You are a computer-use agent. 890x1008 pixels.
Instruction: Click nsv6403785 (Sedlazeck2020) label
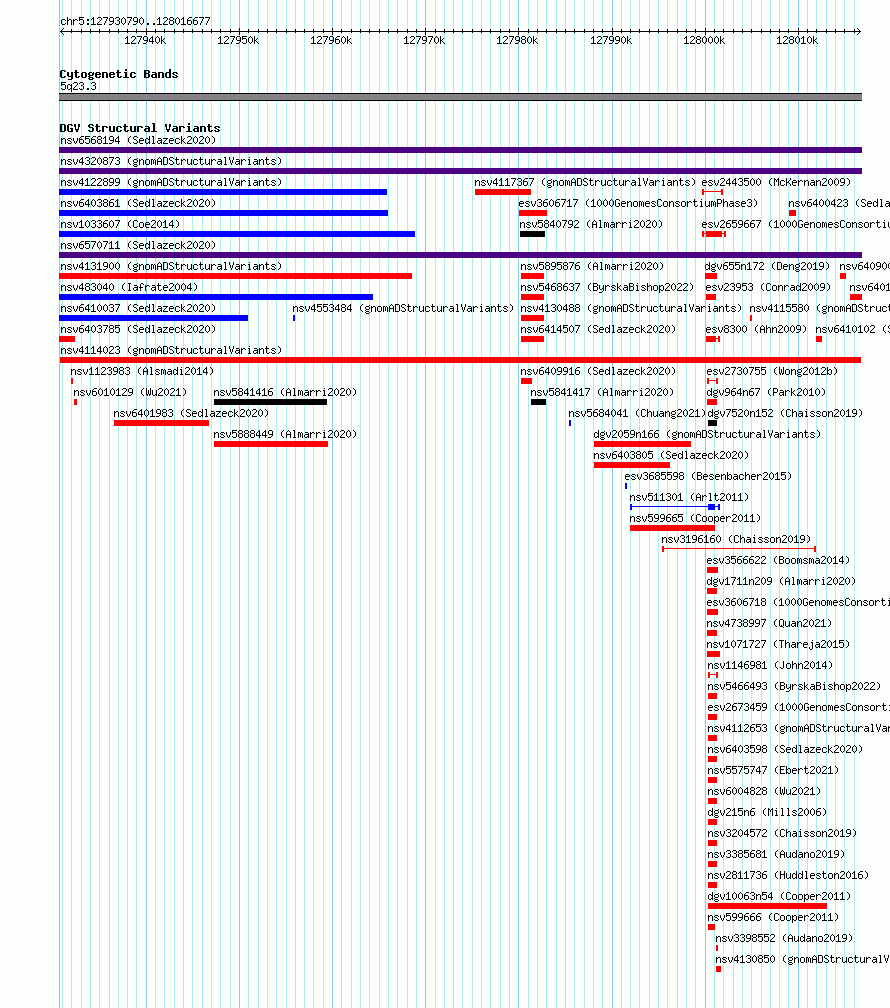click(138, 329)
